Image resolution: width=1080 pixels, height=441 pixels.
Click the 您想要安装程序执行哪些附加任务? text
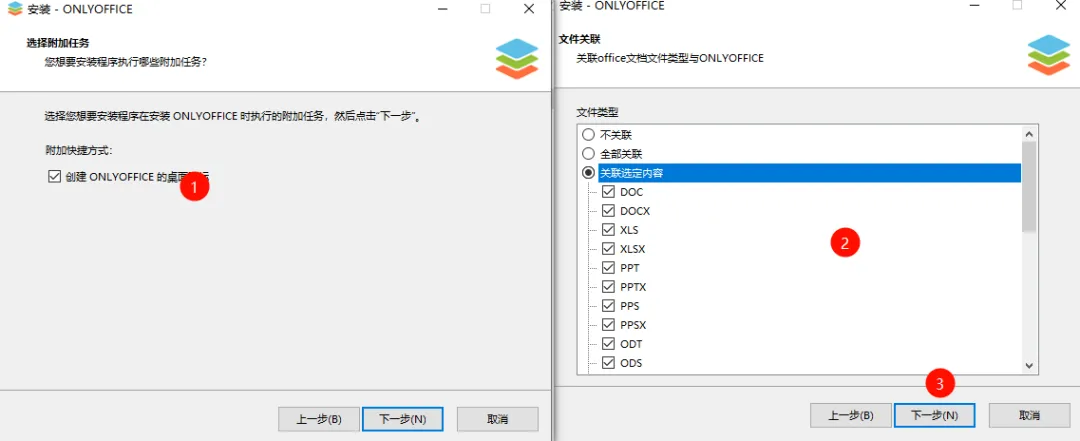click(126, 62)
